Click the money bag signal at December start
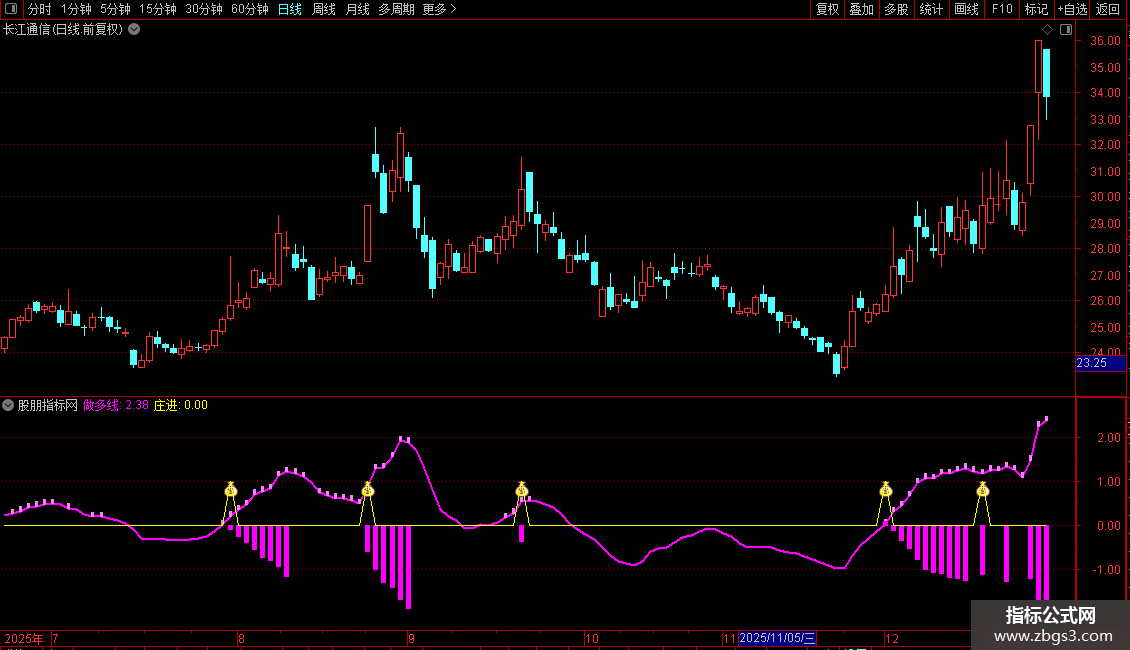Screen dimensions: 1130x650 [x=885, y=489]
